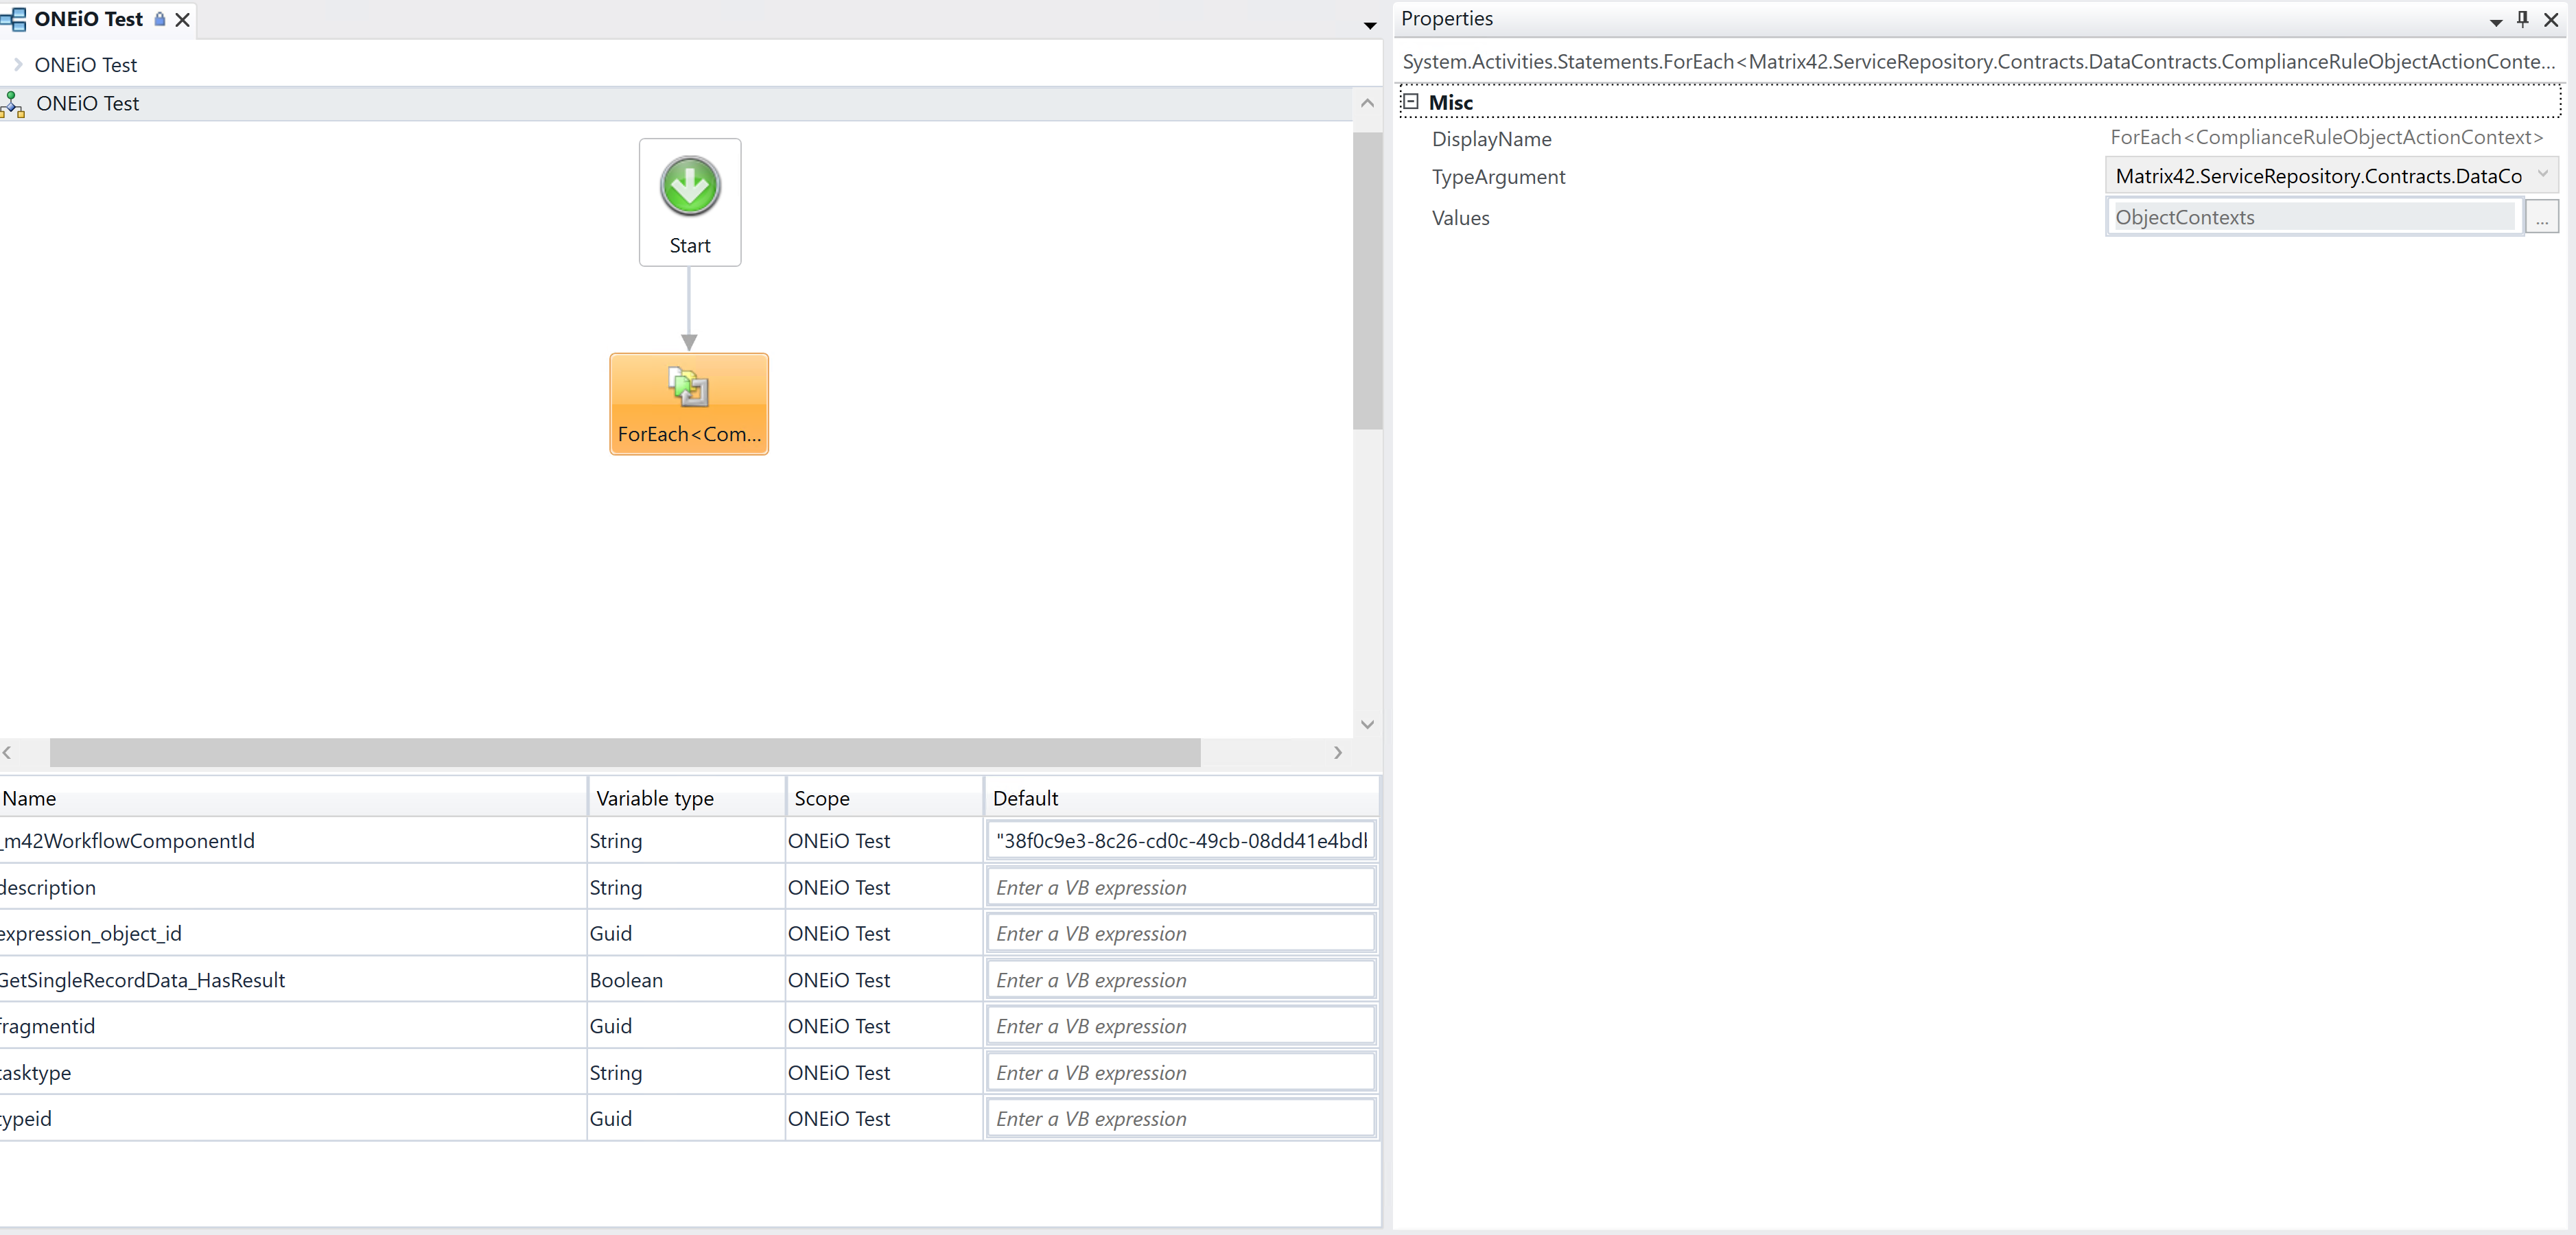
Task: Click the TypeArgument property label
Action: tap(1498, 177)
